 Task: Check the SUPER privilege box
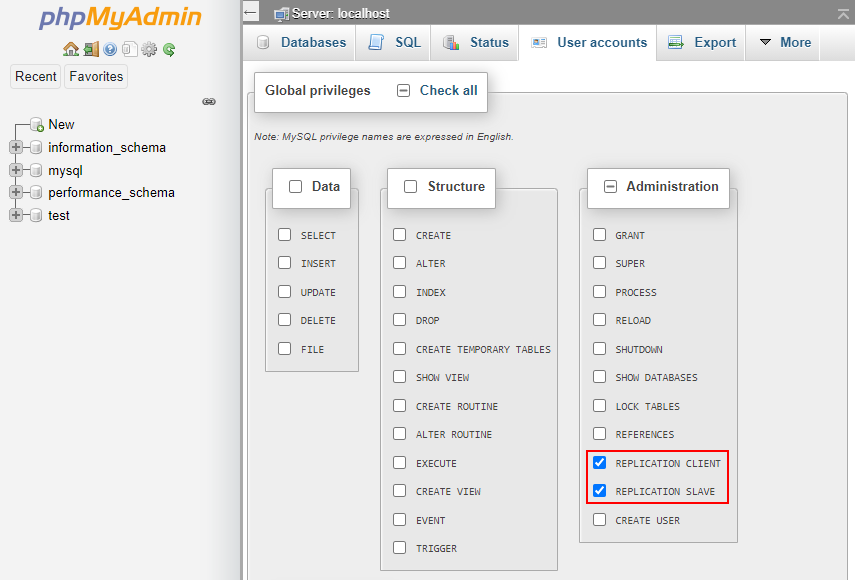click(600, 263)
